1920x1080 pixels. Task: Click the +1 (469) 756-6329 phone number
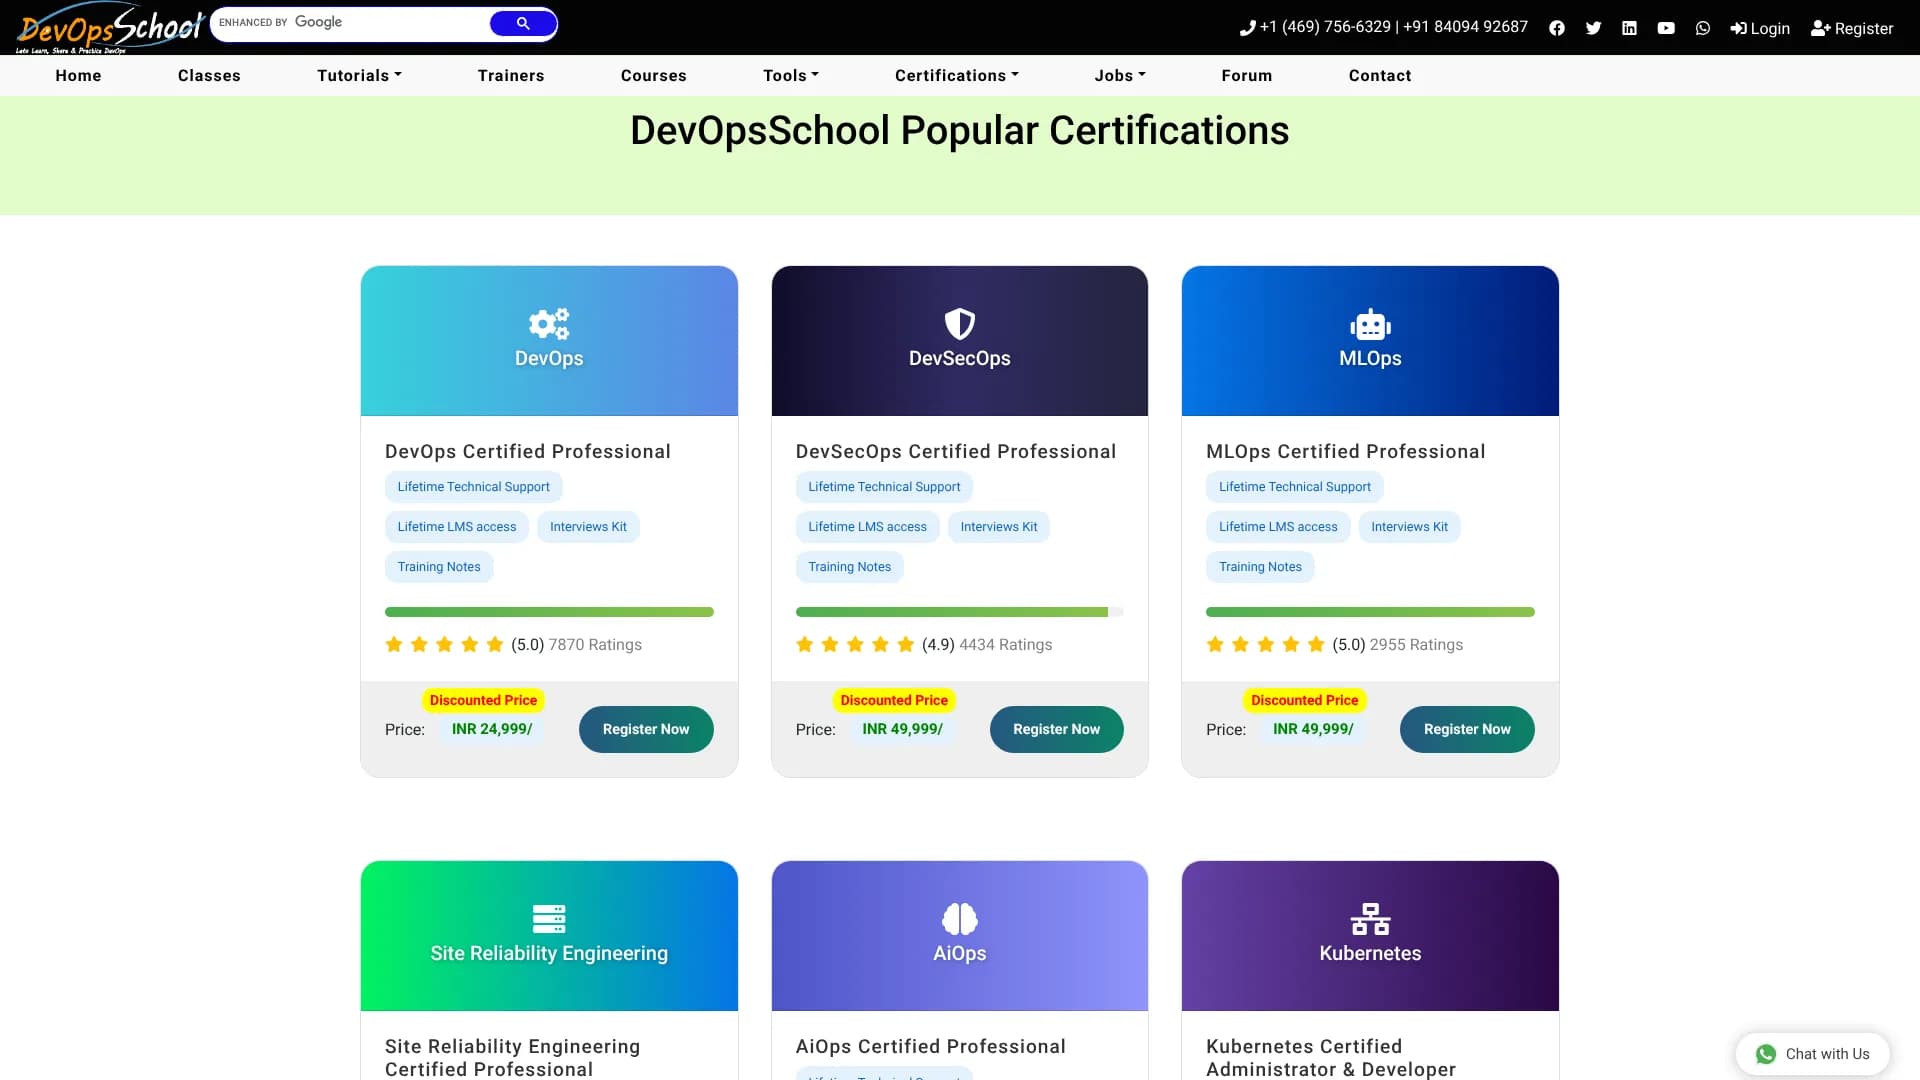point(1325,27)
